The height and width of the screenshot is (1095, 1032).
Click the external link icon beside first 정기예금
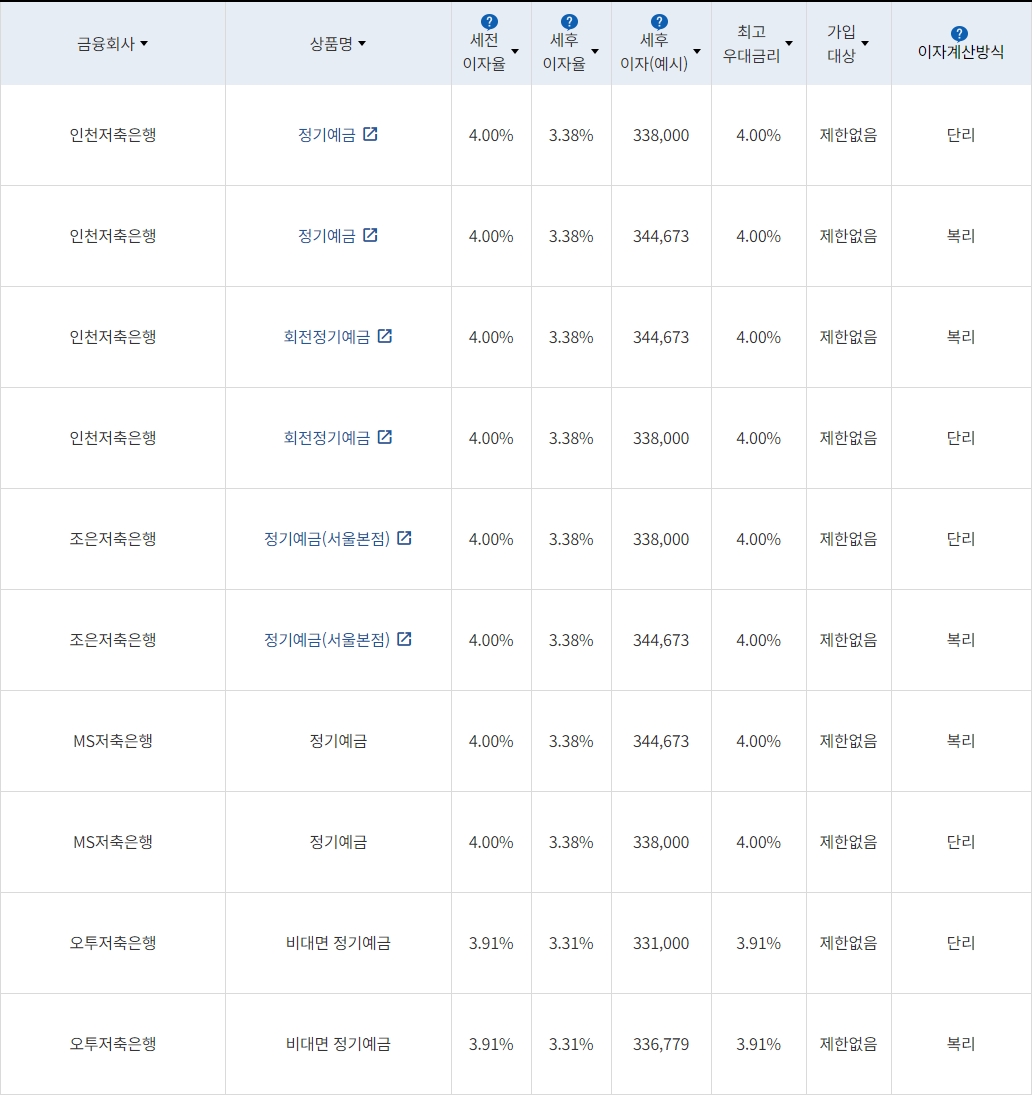(371, 133)
